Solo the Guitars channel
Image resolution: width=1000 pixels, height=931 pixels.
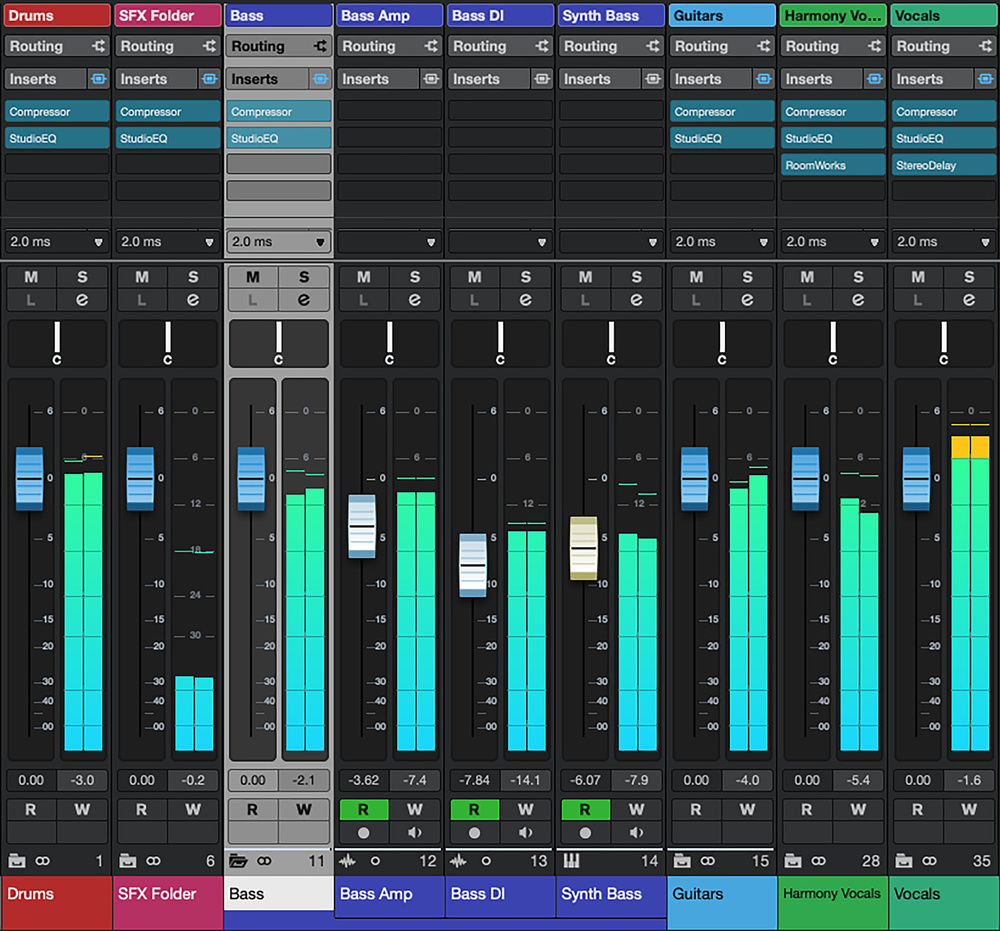click(x=747, y=277)
